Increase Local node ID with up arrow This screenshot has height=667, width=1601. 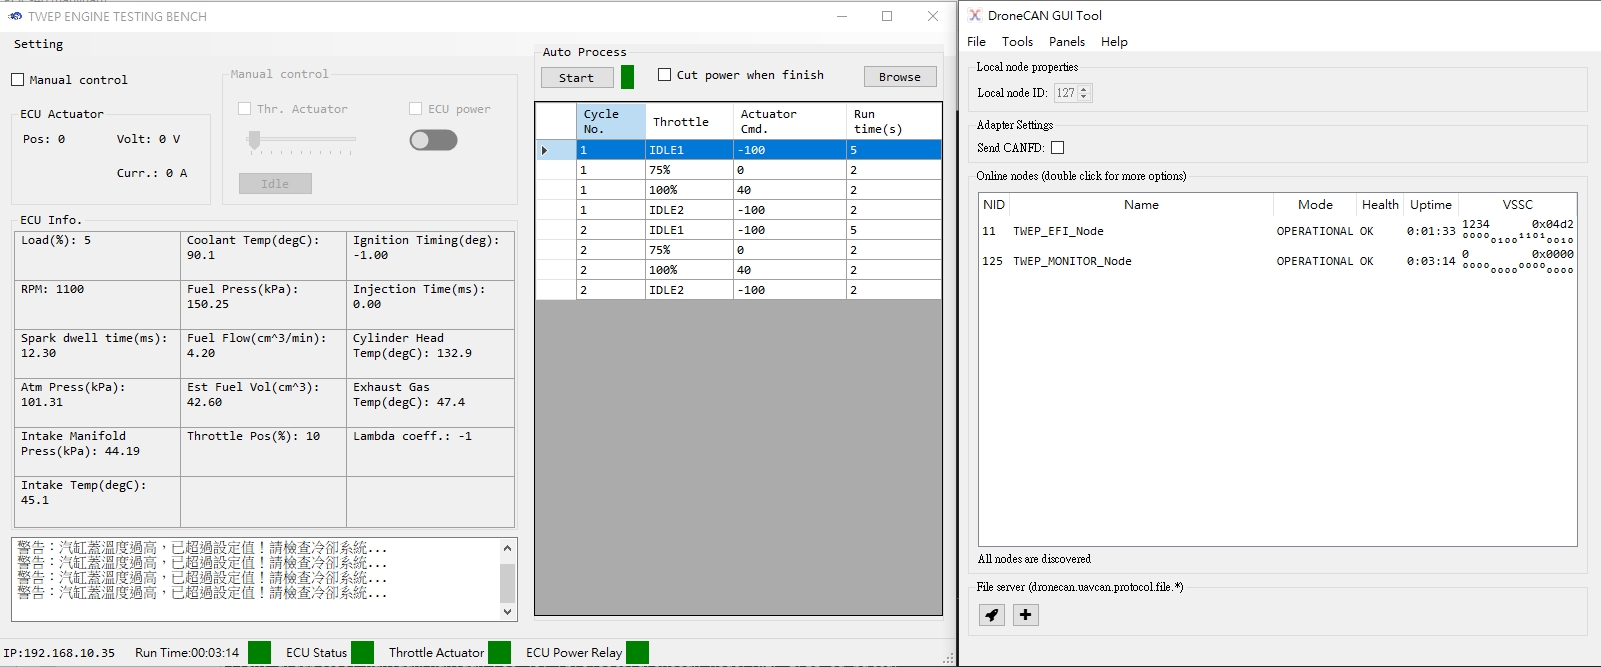(1084, 89)
